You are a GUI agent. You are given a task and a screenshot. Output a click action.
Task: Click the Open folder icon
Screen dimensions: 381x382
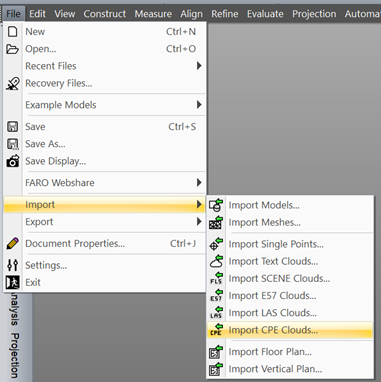pos(12,49)
